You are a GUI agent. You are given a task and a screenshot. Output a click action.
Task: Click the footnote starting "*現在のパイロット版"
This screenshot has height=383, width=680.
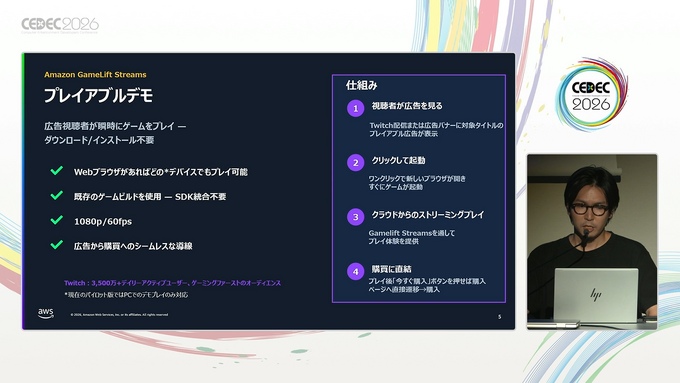[126, 295]
